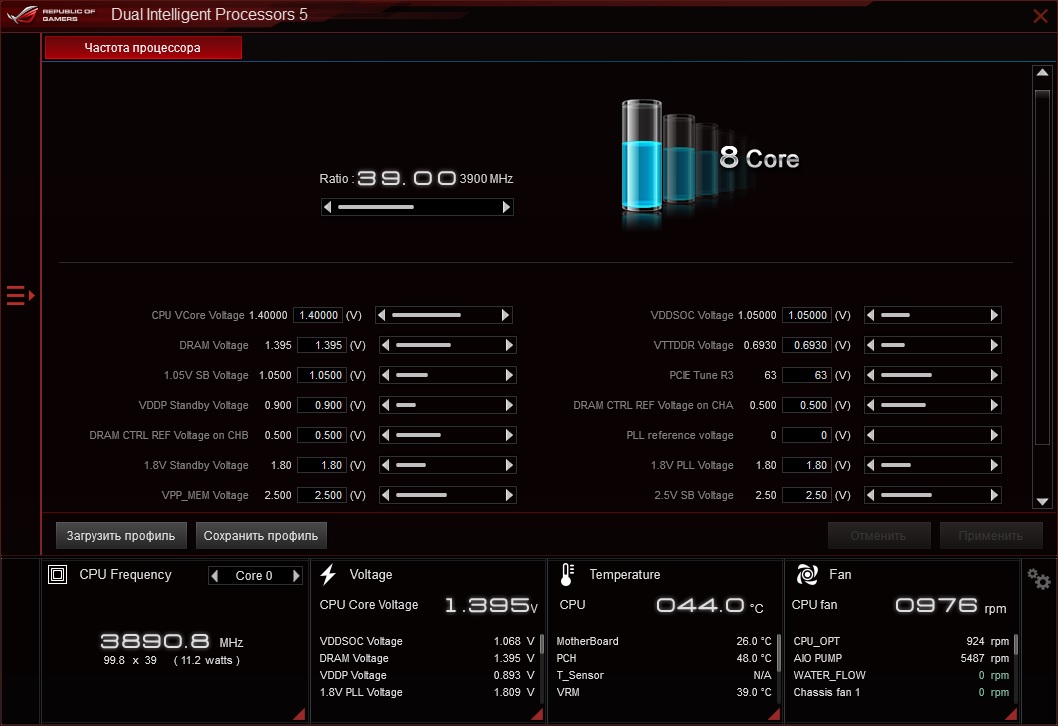Open the side menu with hamburger arrow icon
Screen dimensions: 1058x726
pos(20,296)
